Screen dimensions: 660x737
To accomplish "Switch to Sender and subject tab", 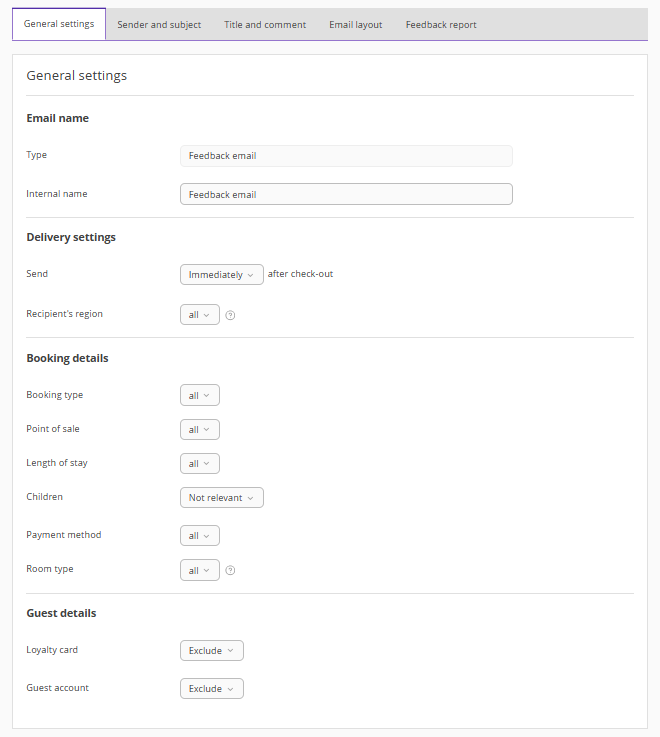I will click(159, 25).
